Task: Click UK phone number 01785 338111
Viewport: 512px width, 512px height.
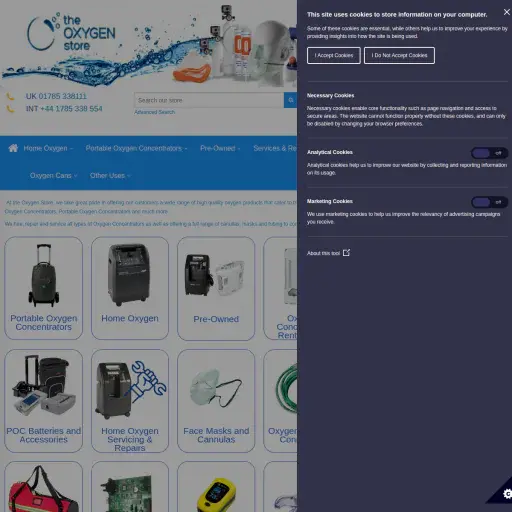Action: pyautogui.click(x=63, y=96)
